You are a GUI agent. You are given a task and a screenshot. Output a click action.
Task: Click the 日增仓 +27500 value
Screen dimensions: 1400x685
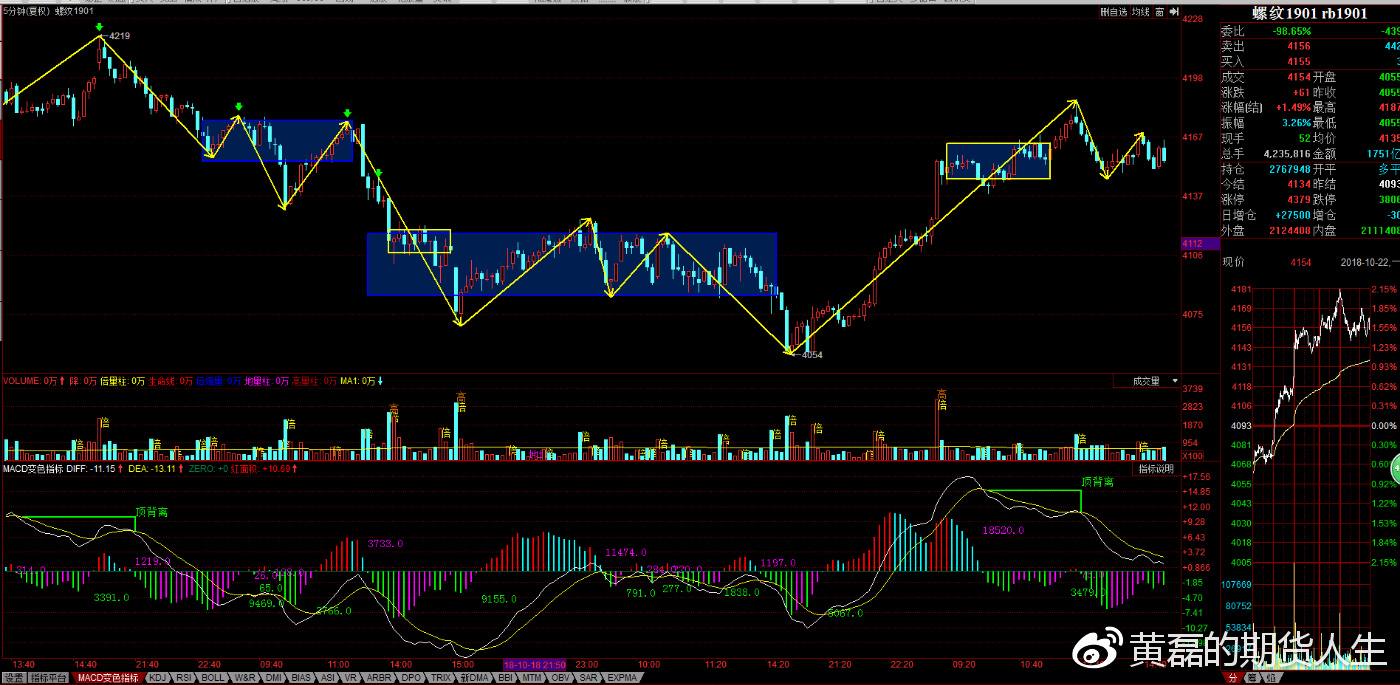(x=1293, y=215)
